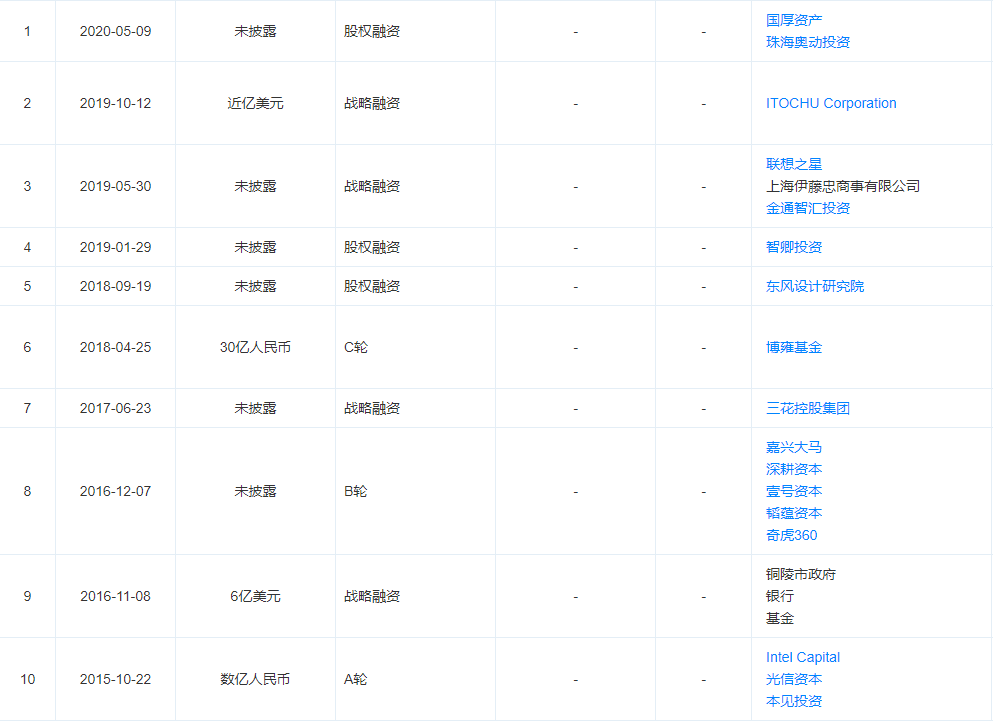Click date cell 2018-09-19
993x721 pixels.
click(115, 286)
